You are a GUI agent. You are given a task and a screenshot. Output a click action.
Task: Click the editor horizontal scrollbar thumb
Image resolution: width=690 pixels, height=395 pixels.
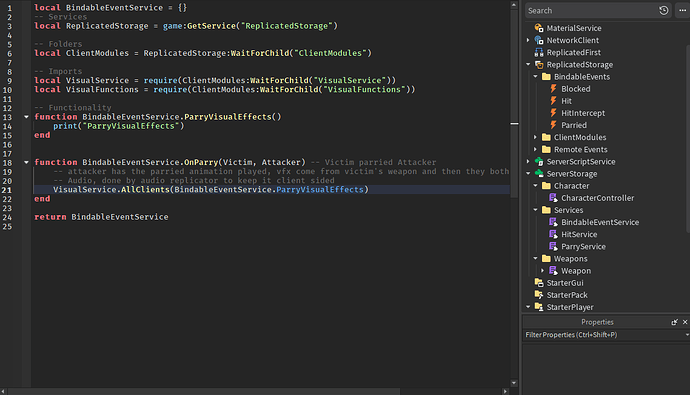click(x=204, y=391)
